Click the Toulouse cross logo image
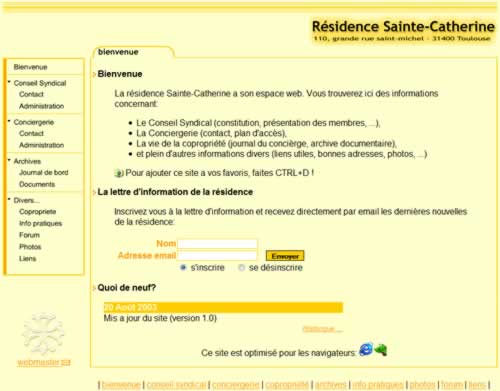 (x=43, y=334)
